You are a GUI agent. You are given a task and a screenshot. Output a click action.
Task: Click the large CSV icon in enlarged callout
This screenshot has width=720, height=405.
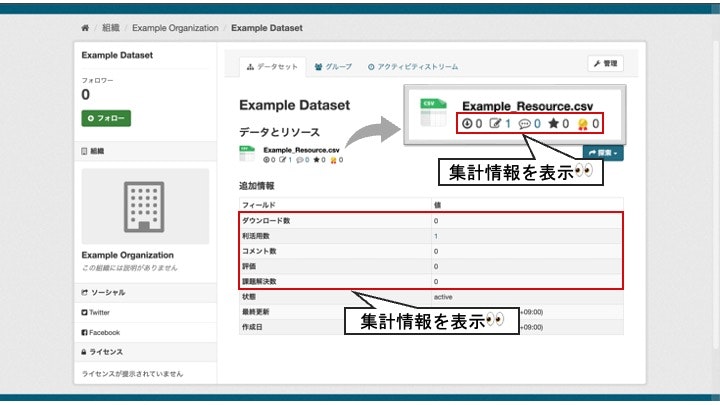click(433, 112)
